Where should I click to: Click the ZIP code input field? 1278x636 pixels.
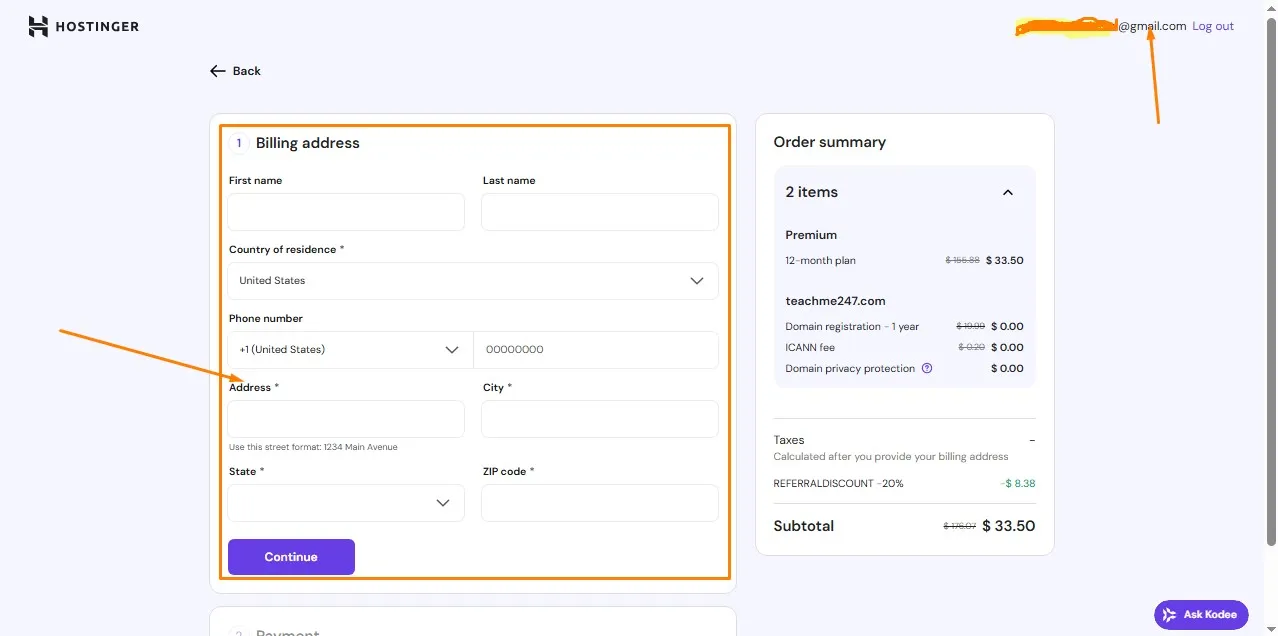coord(599,503)
